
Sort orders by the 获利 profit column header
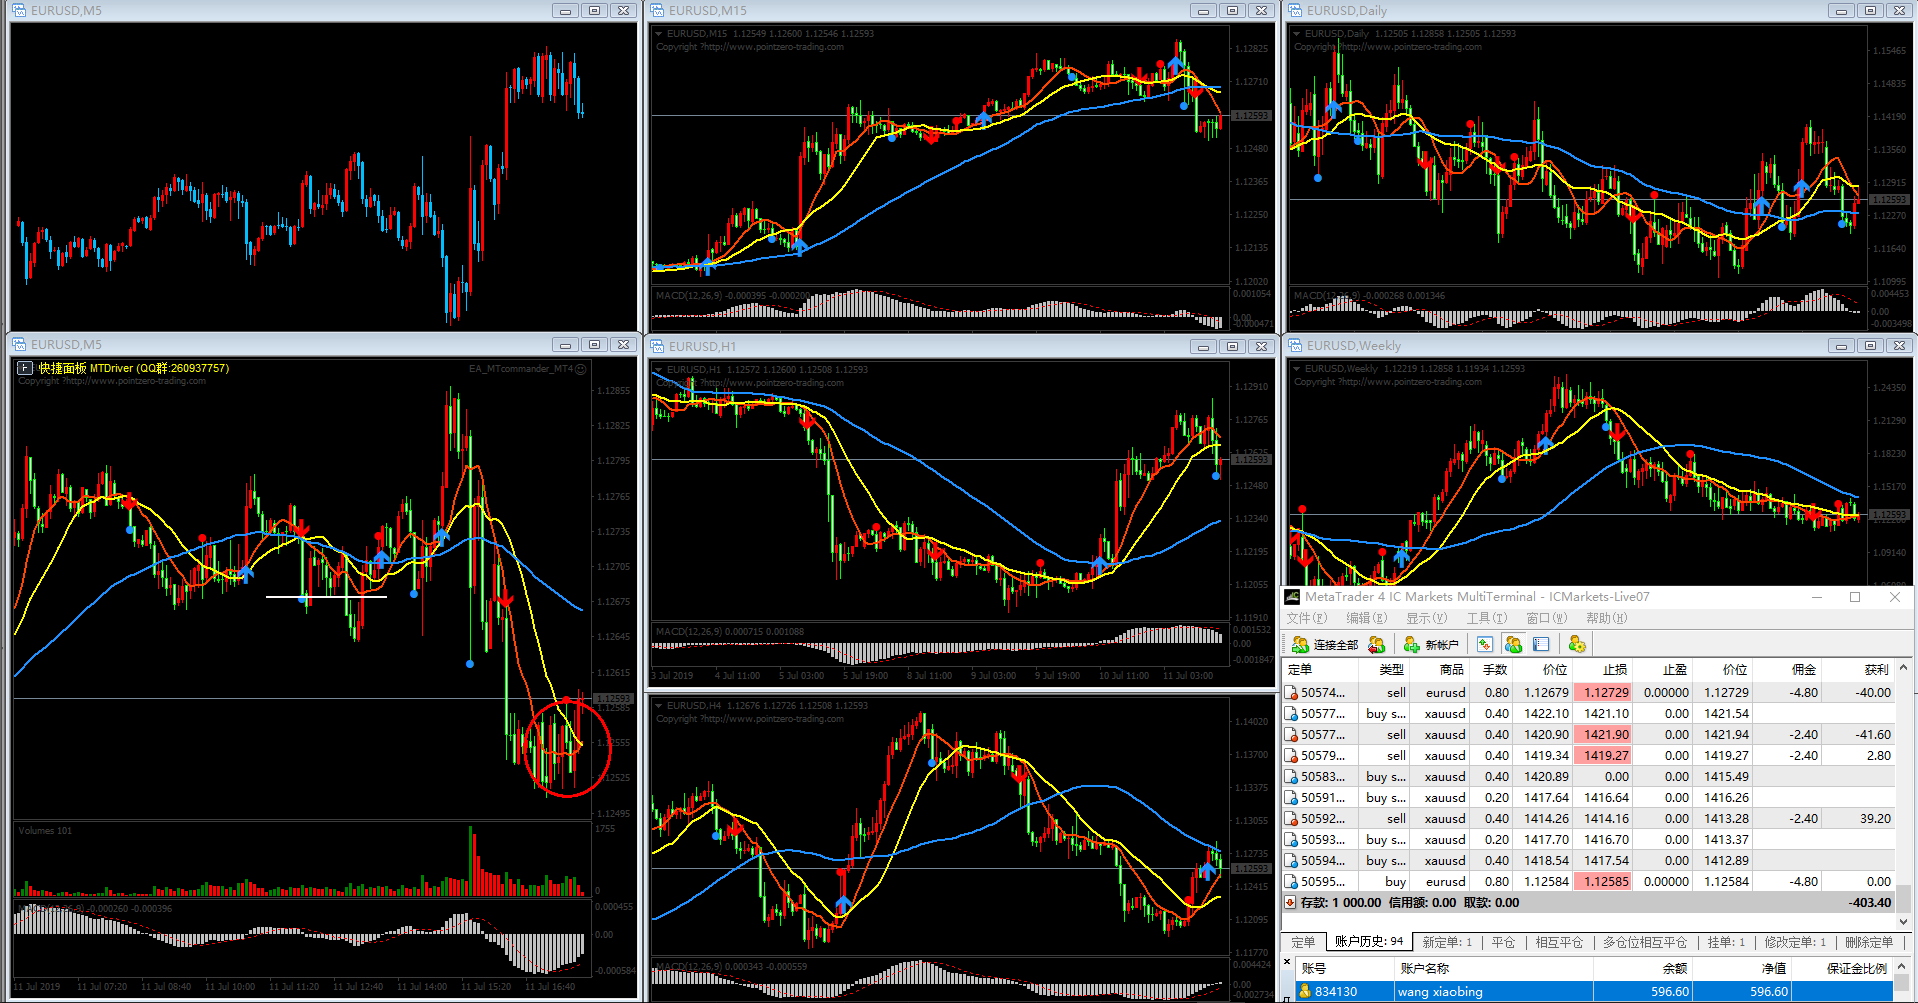[1857, 669]
